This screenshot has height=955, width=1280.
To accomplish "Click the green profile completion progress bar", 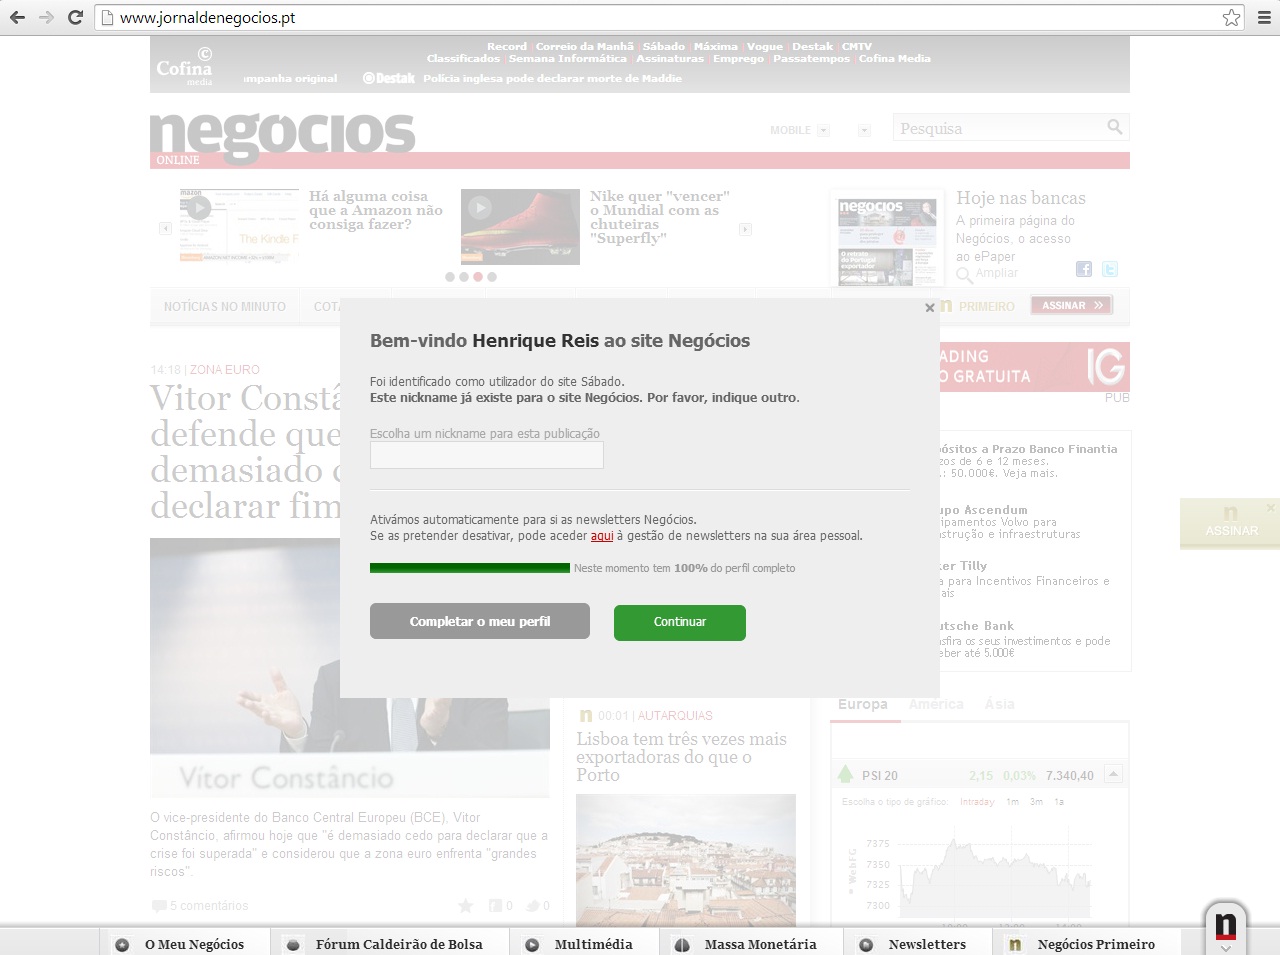I will 470,568.
